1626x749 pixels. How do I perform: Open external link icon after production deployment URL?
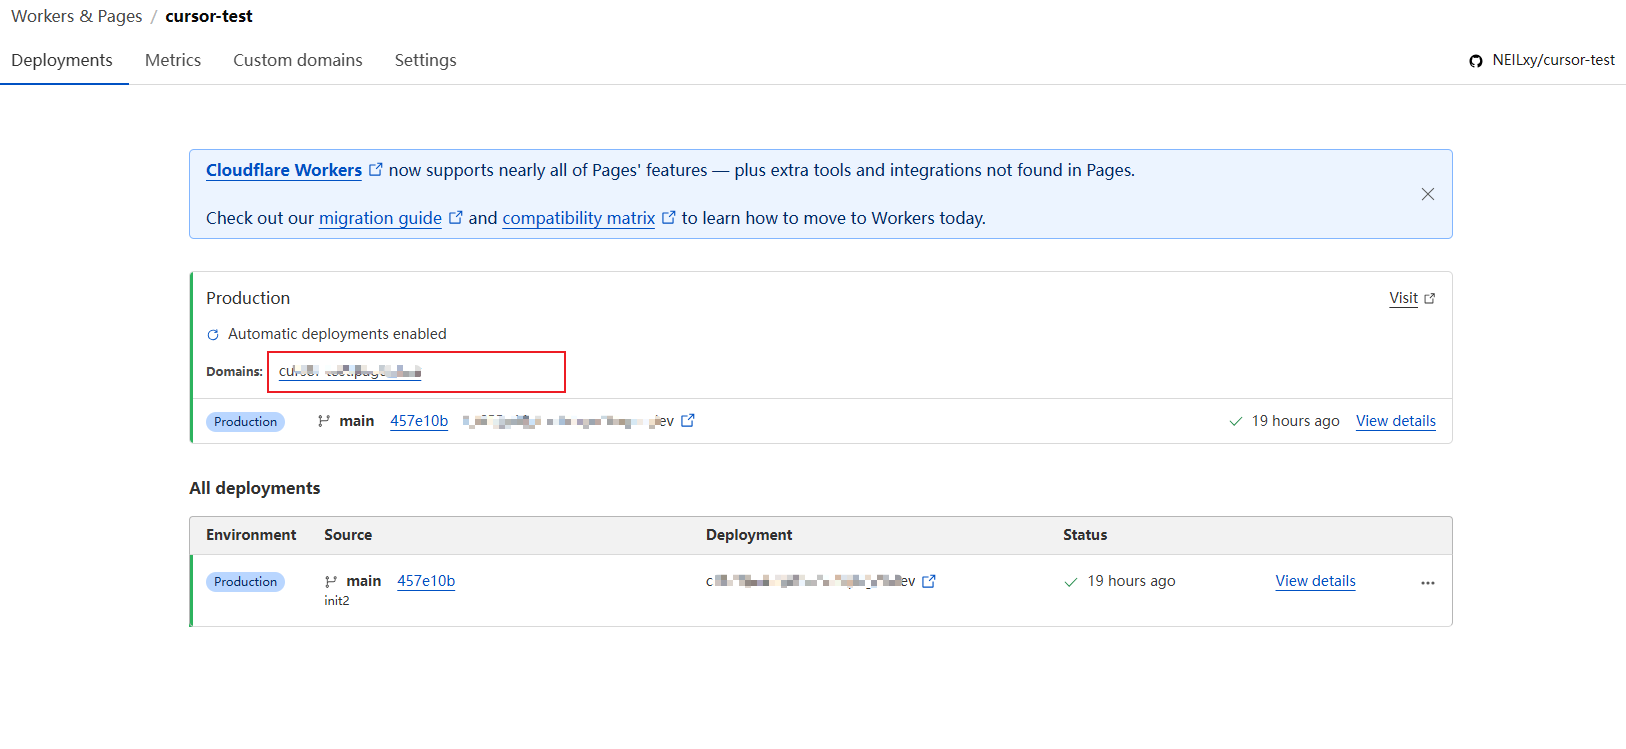(x=688, y=421)
